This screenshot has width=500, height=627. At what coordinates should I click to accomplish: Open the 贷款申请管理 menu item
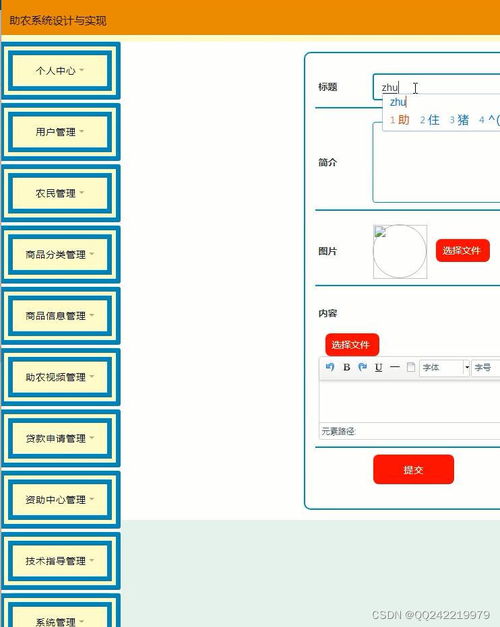[60, 438]
